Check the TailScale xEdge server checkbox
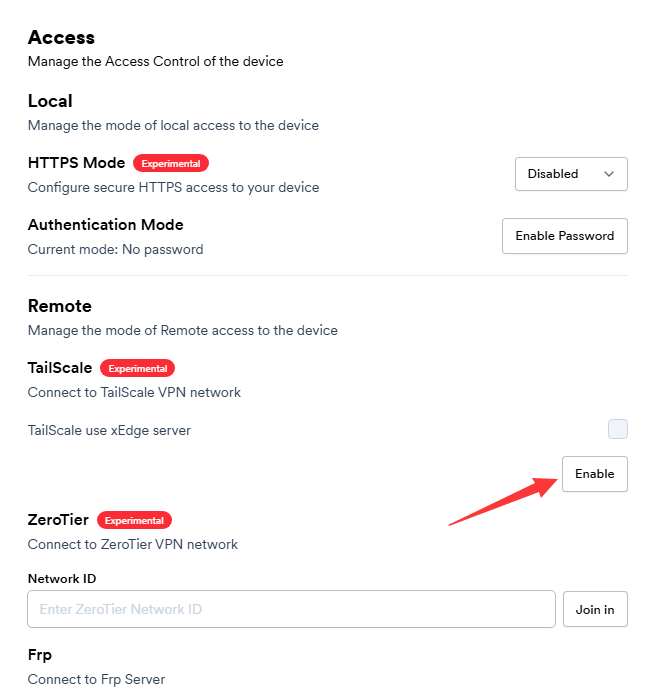Screen dimensions: 653x693 click(618, 429)
